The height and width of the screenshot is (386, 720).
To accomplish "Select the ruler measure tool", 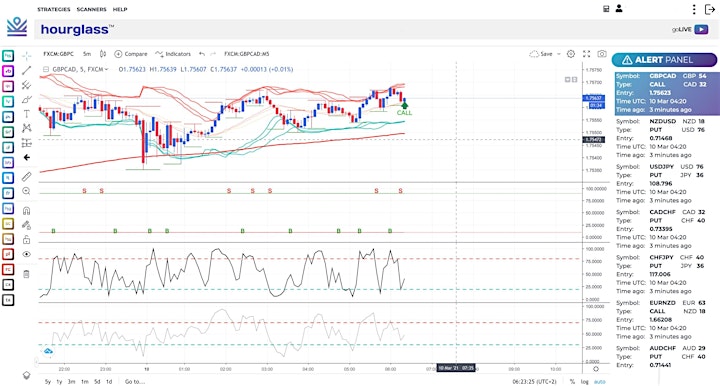I will coord(27,176).
